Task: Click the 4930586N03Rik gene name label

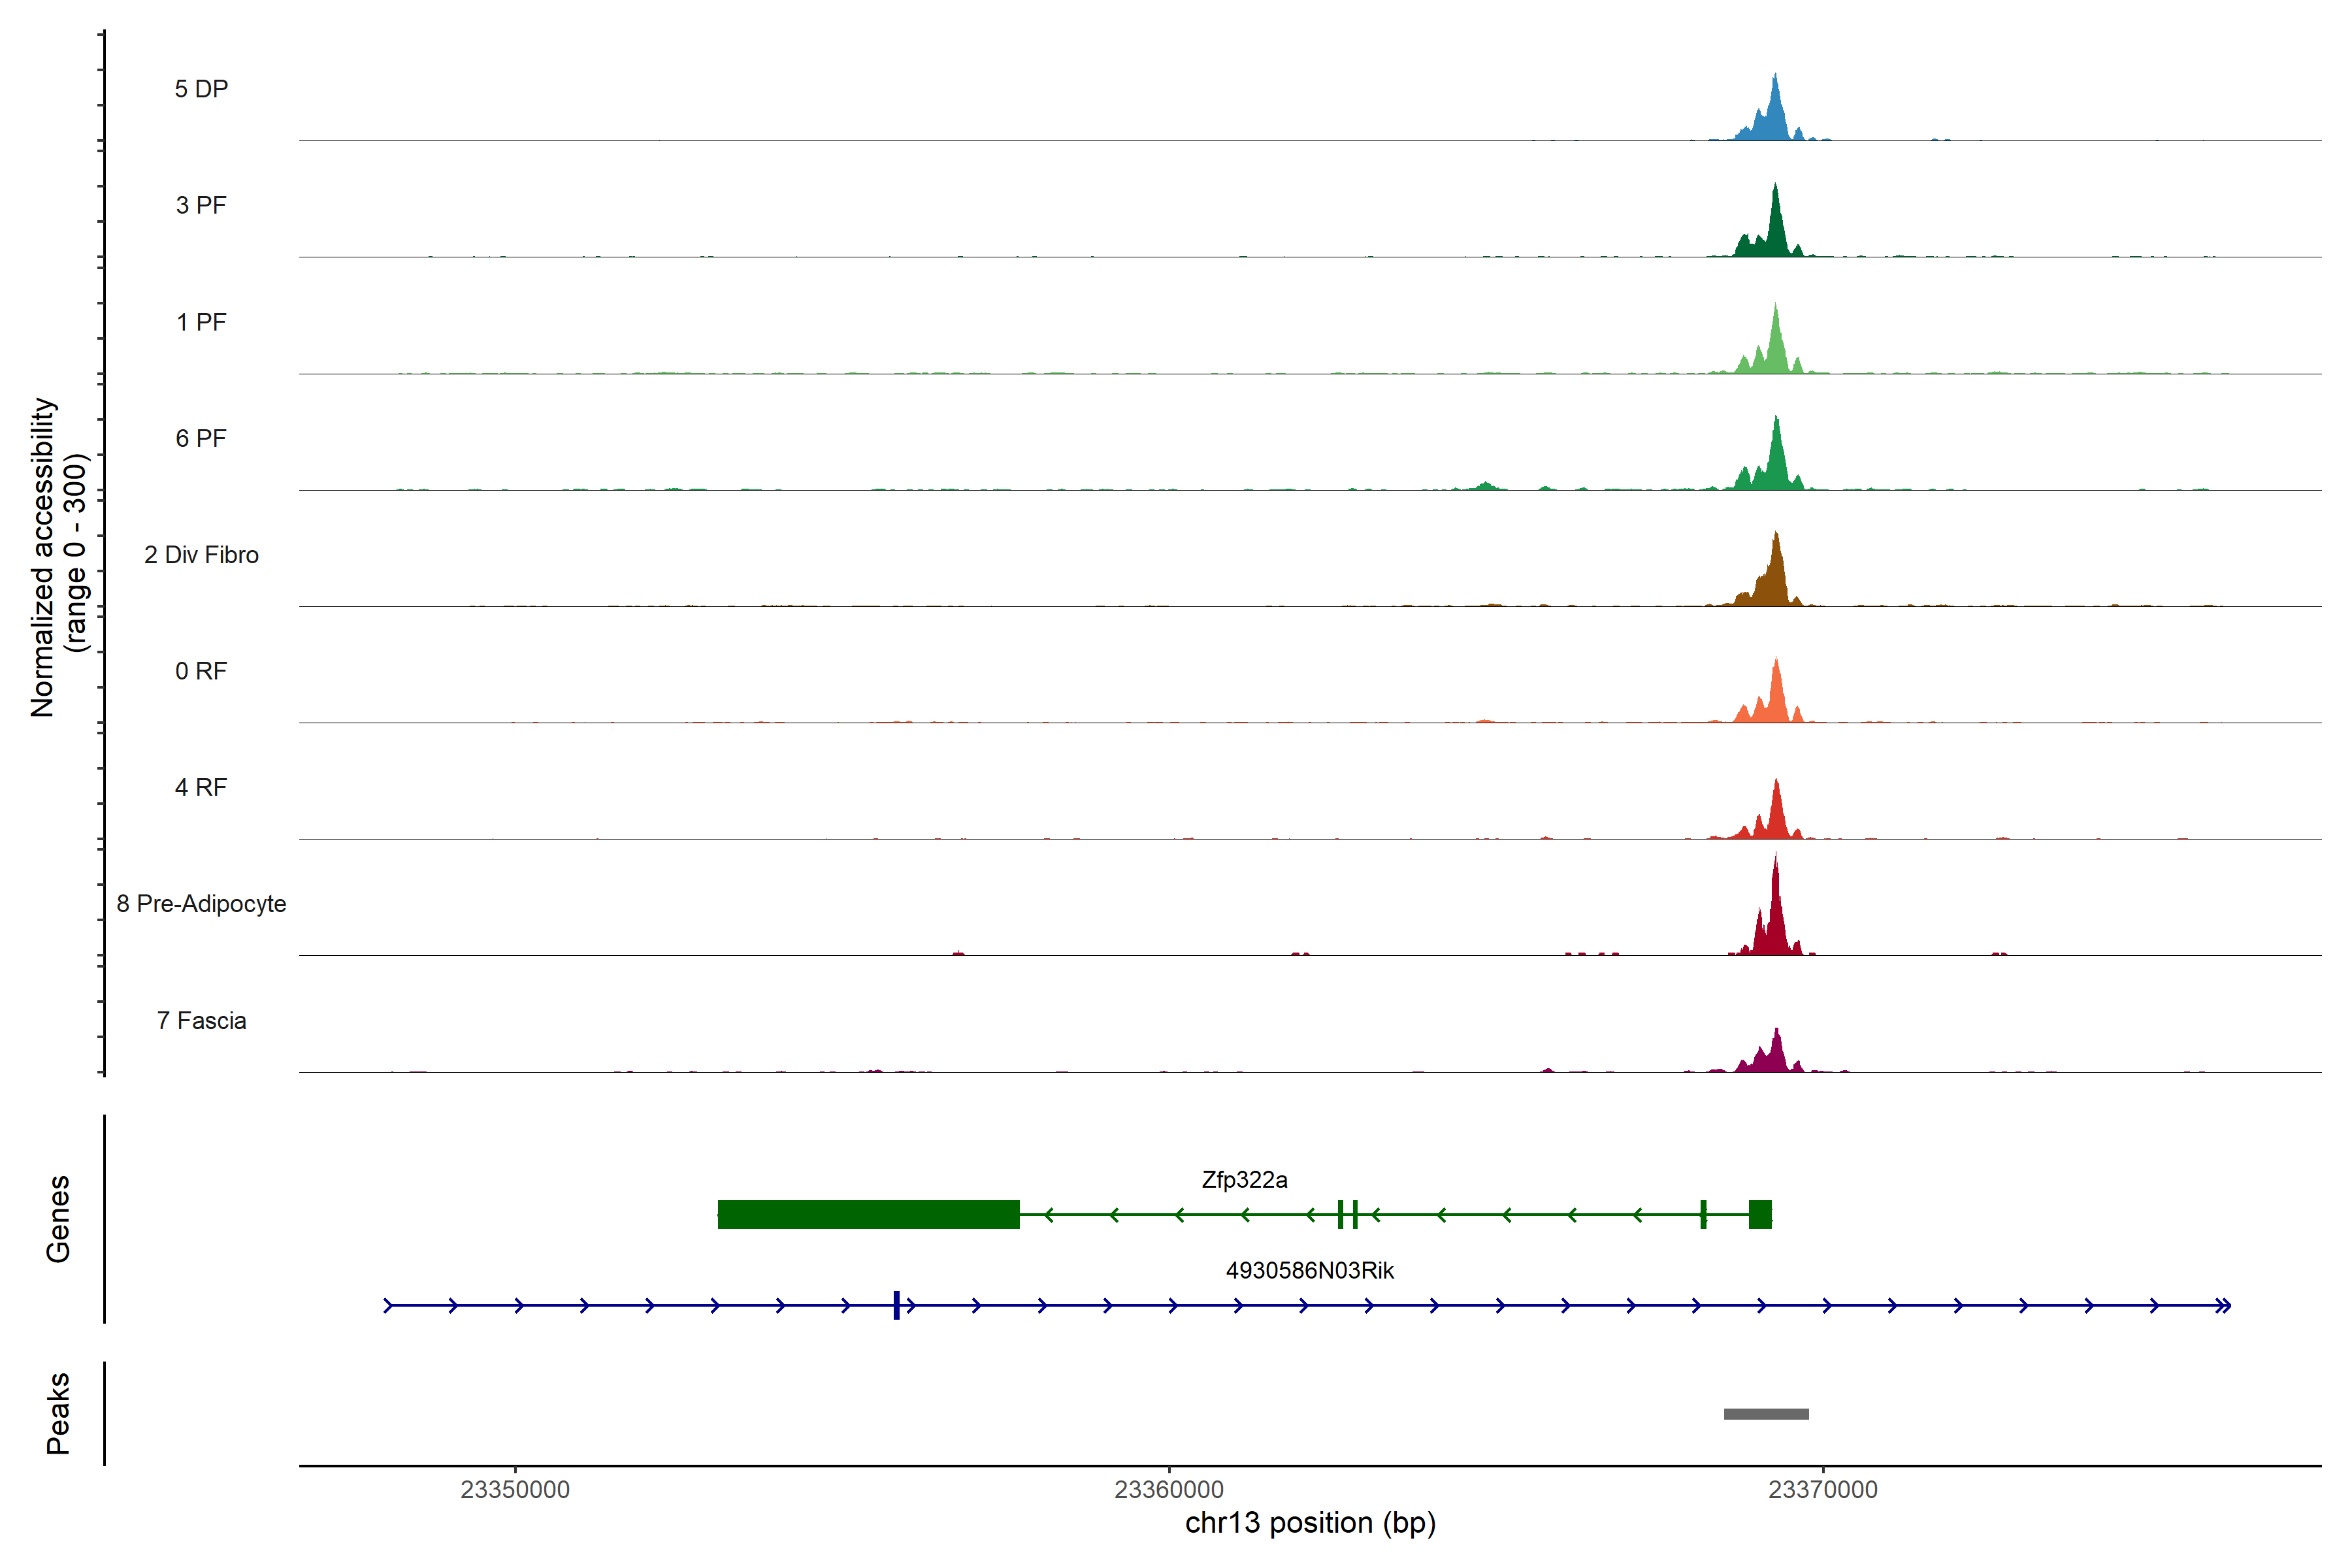Action: pyautogui.click(x=1309, y=1271)
